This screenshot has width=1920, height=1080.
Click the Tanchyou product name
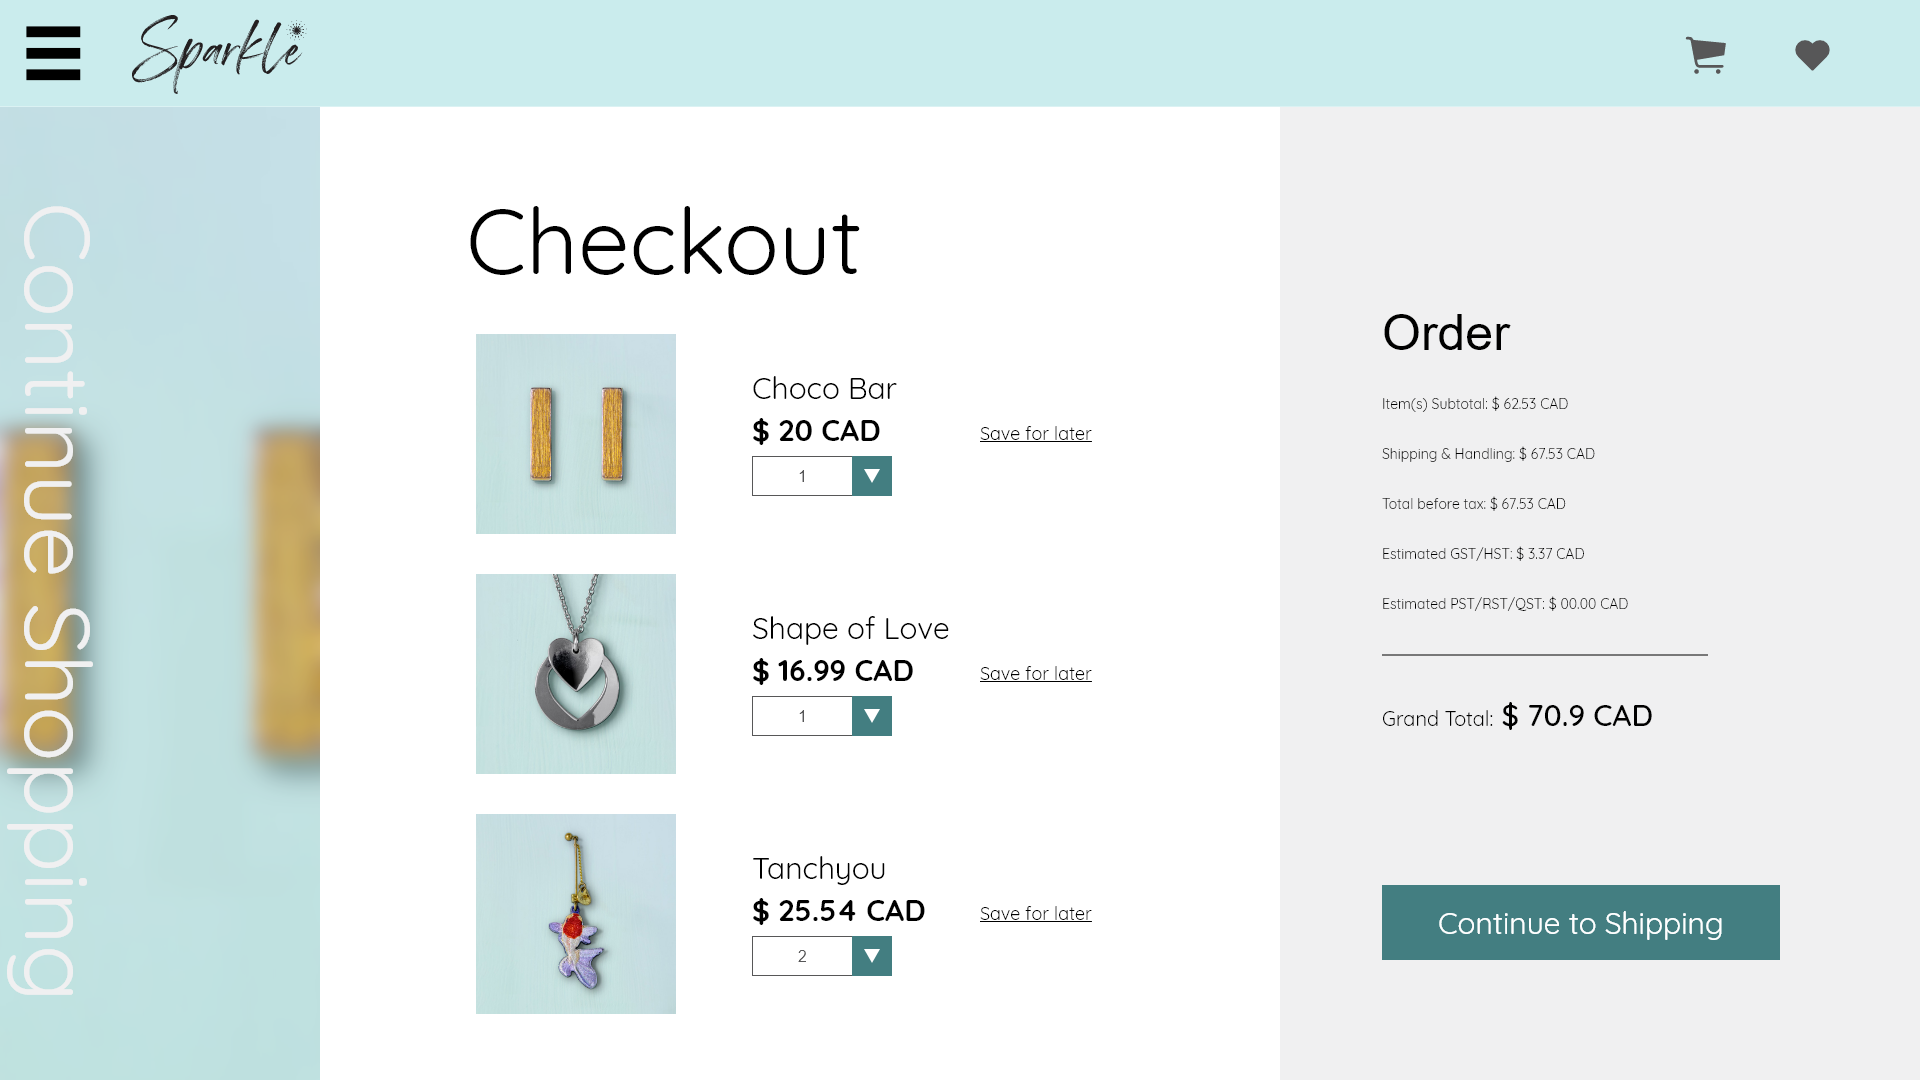click(x=819, y=869)
